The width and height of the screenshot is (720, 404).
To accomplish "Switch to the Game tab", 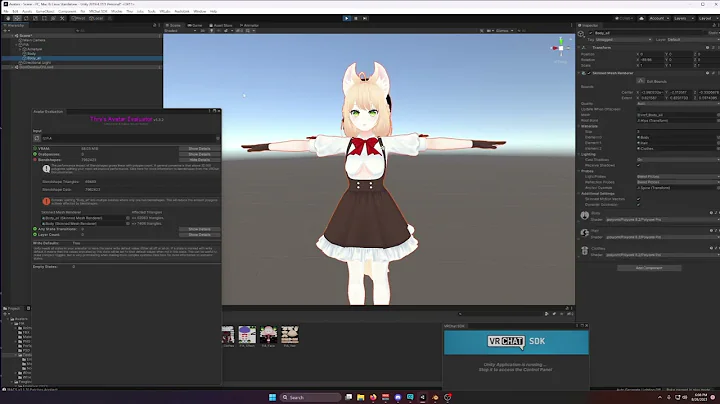I will [x=195, y=25].
